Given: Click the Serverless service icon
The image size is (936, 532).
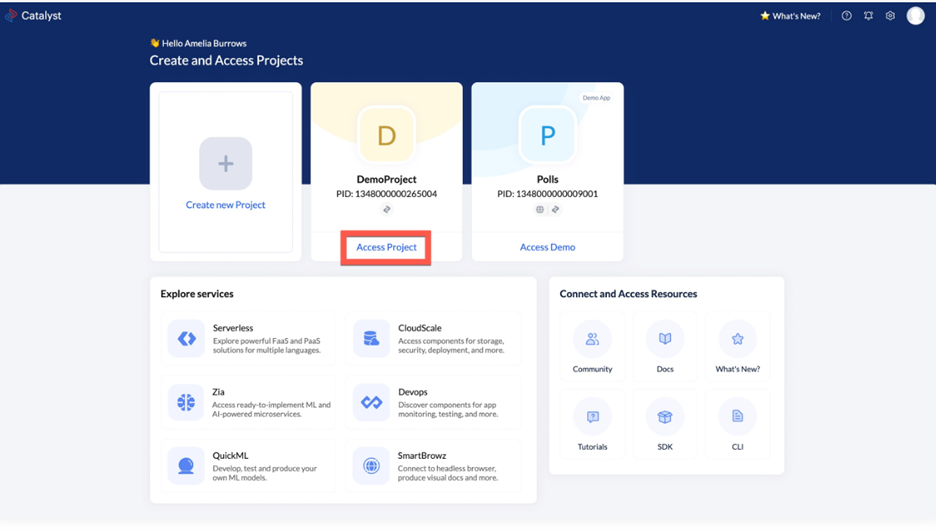Looking at the screenshot, I should (x=186, y=339).
